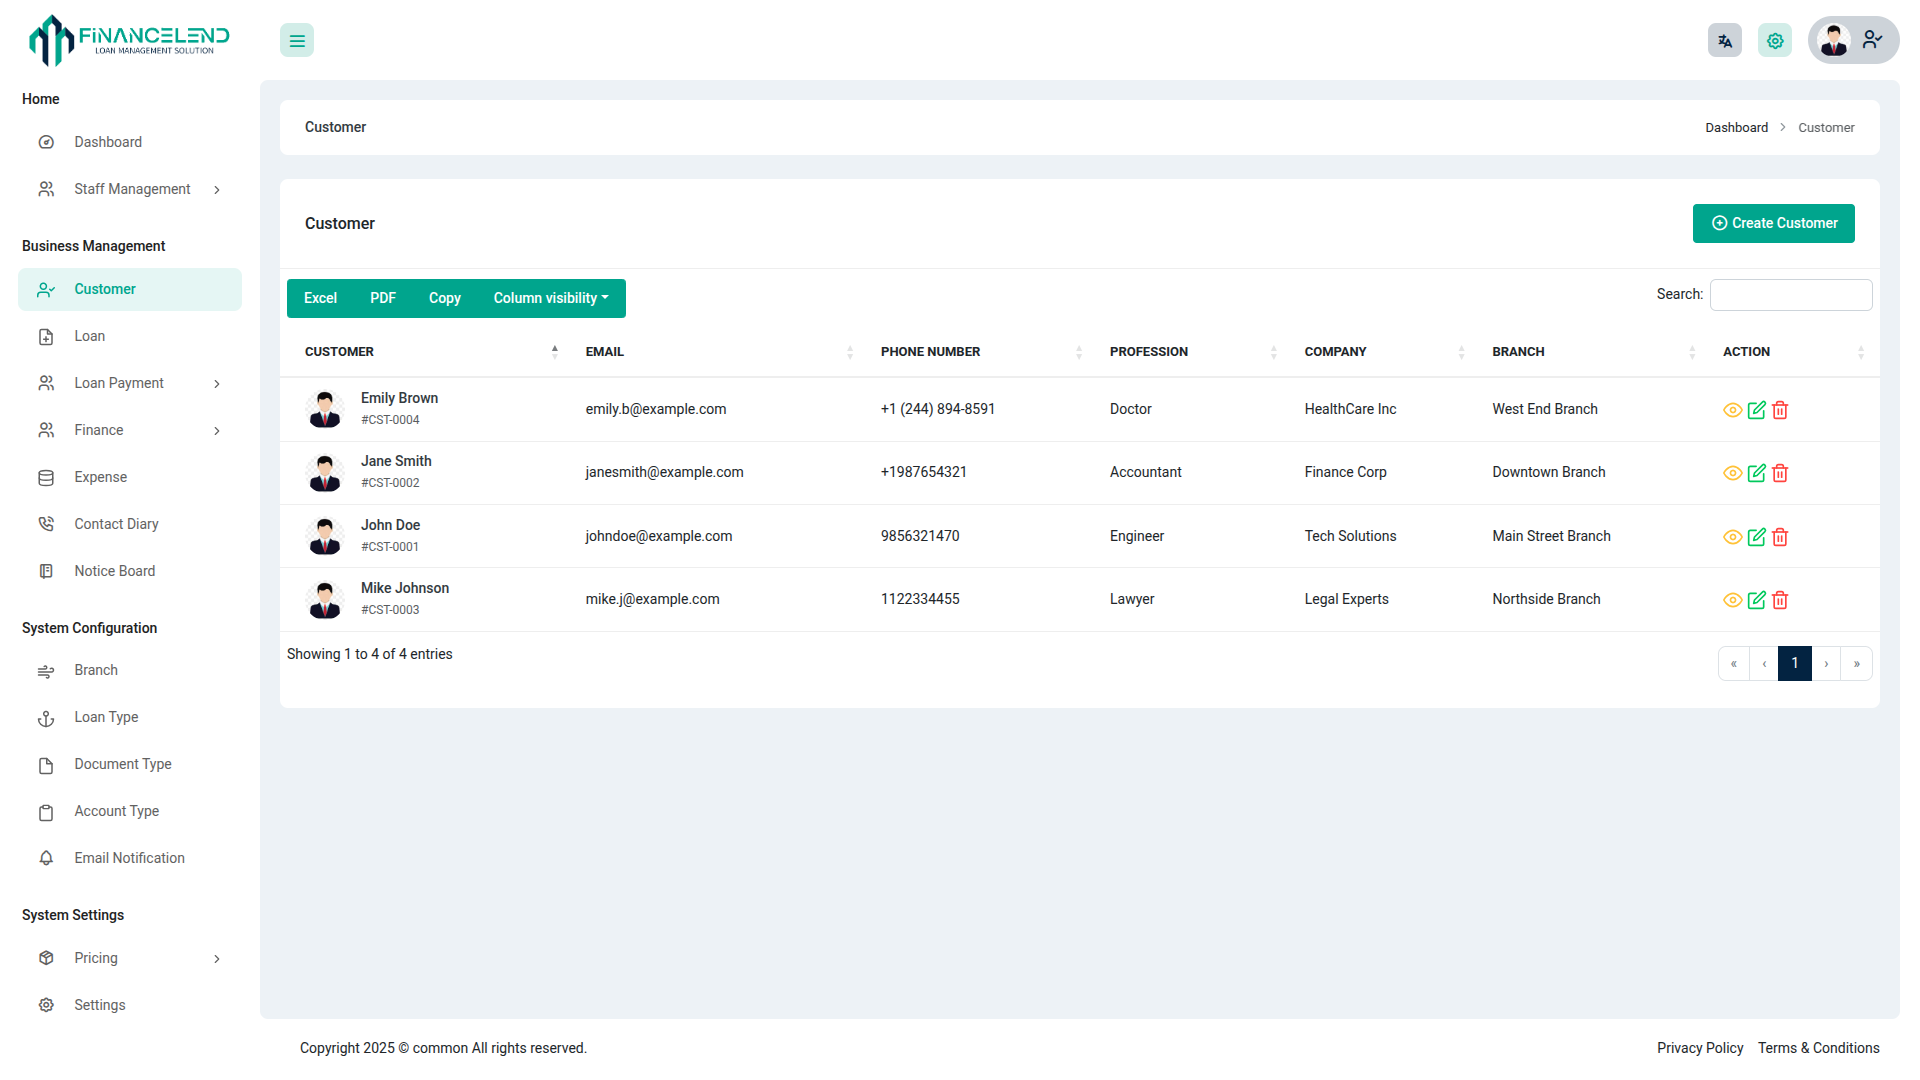
Task: Click the hamburger menu toggle icon
Action: coord(297,41)
